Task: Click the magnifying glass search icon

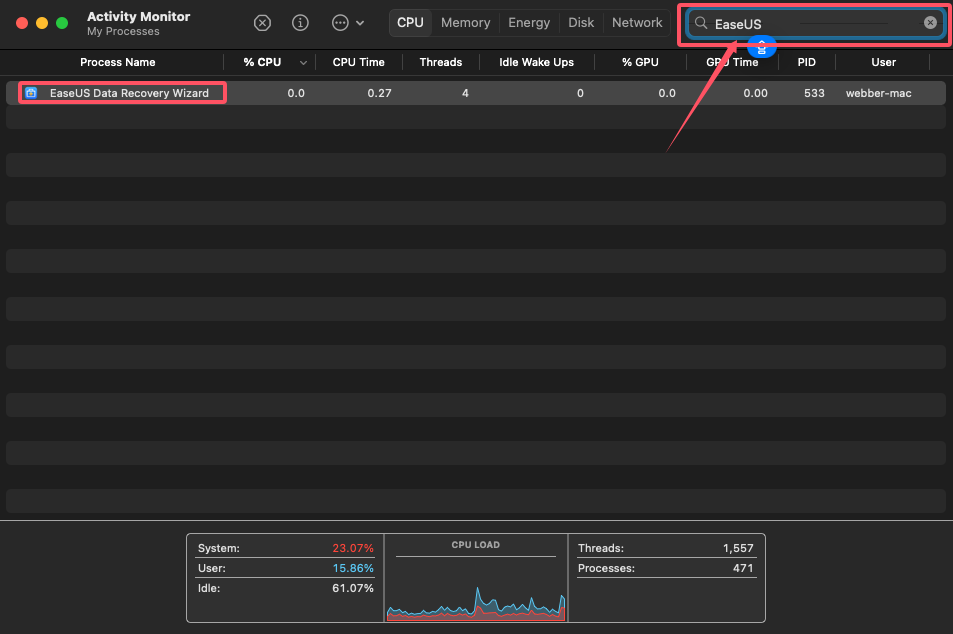Action: [x=701, y=23]
